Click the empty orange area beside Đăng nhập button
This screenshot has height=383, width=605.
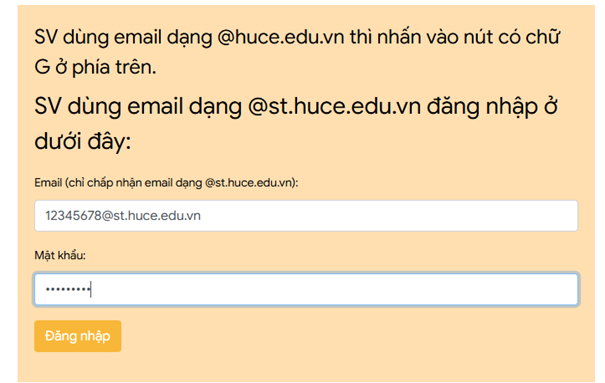click(x=347, y=336)
